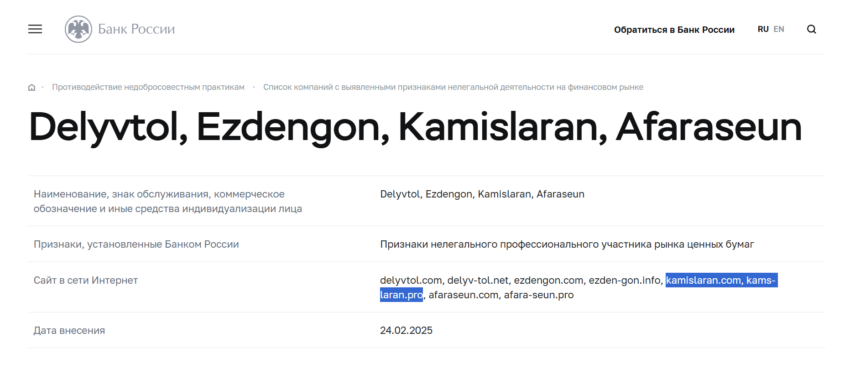Click Признаки нелегального профессионального участника text
The image size is (850, 369).
pos(567,244)
